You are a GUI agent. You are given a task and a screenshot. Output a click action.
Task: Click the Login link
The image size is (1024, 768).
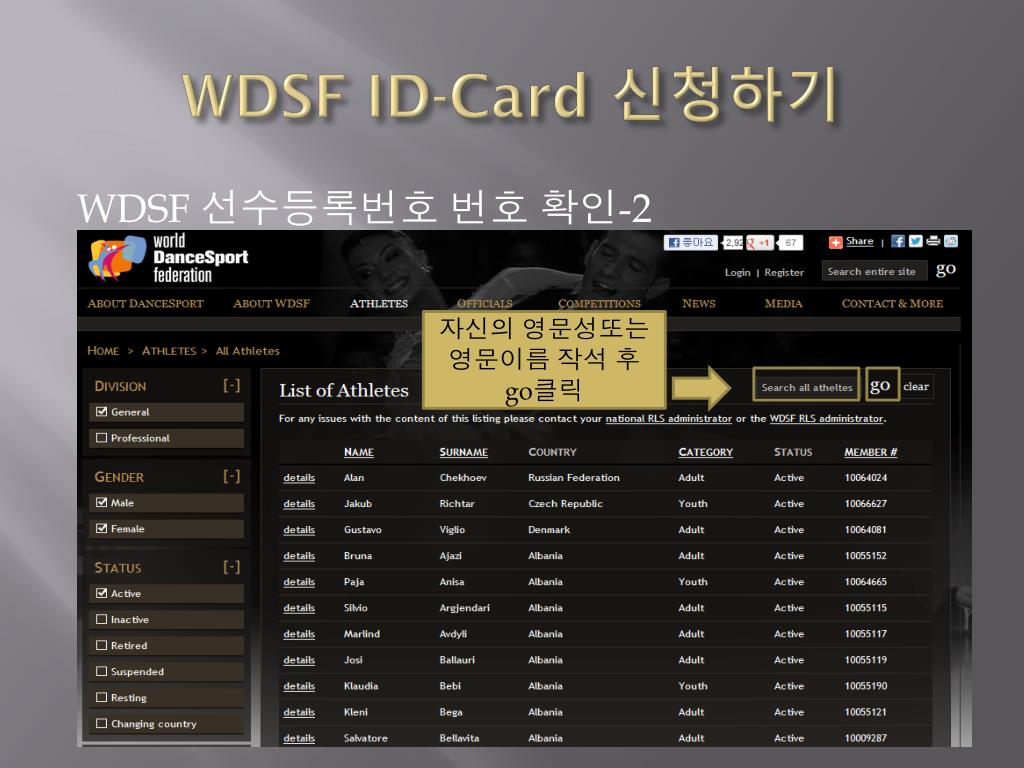point(737,272)
